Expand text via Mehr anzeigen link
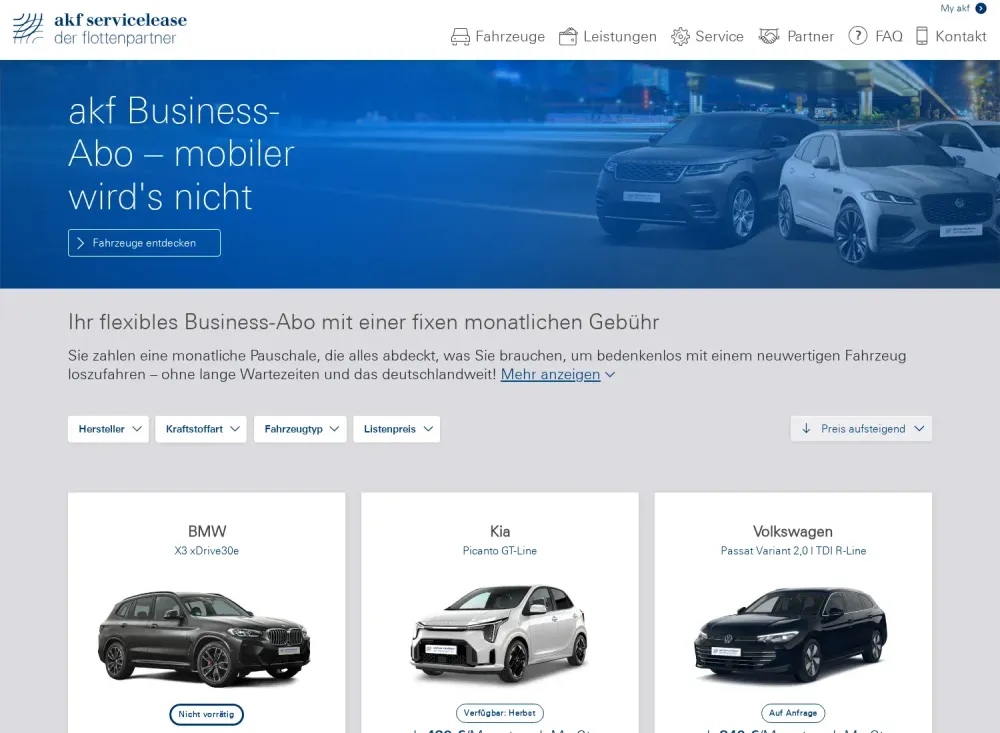Image resolution: width=1000 pixels, height=733 pixels. click(x=550, y=374)
